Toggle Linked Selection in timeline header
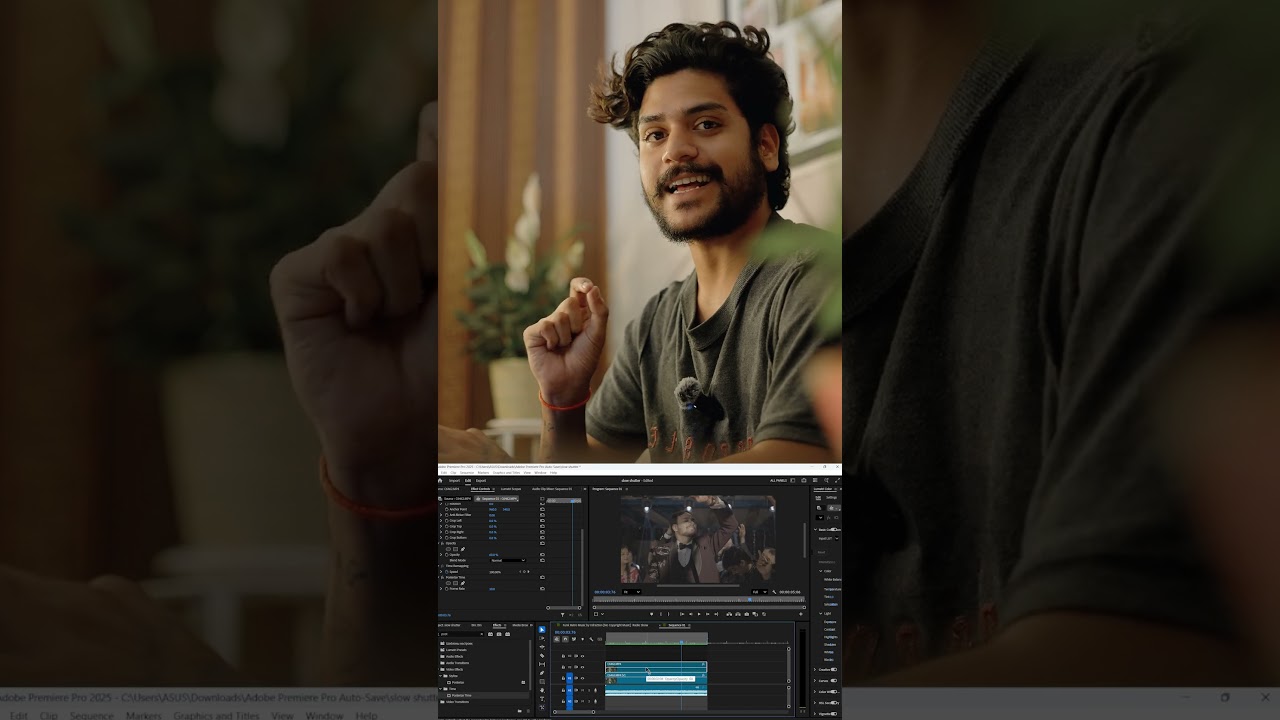This screenshot has height=720, width=1280. tap(574, 639)
